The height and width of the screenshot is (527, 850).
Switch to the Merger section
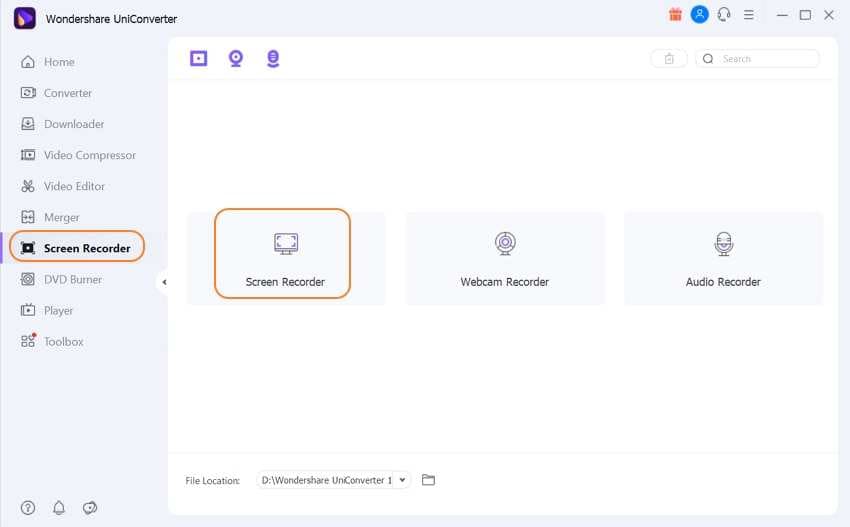50,217
